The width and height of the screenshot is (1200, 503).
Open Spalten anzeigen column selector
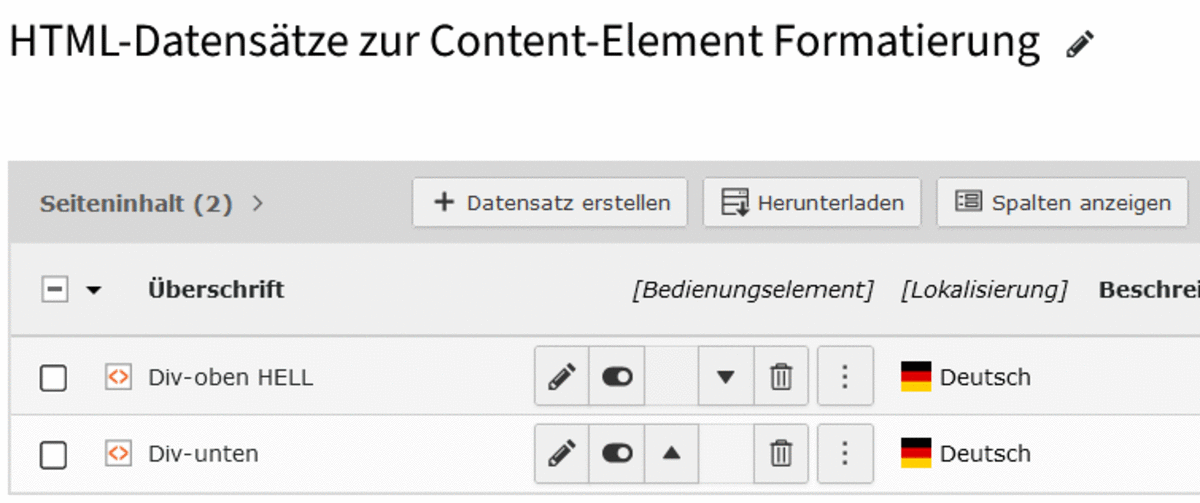coord(1062,203)
